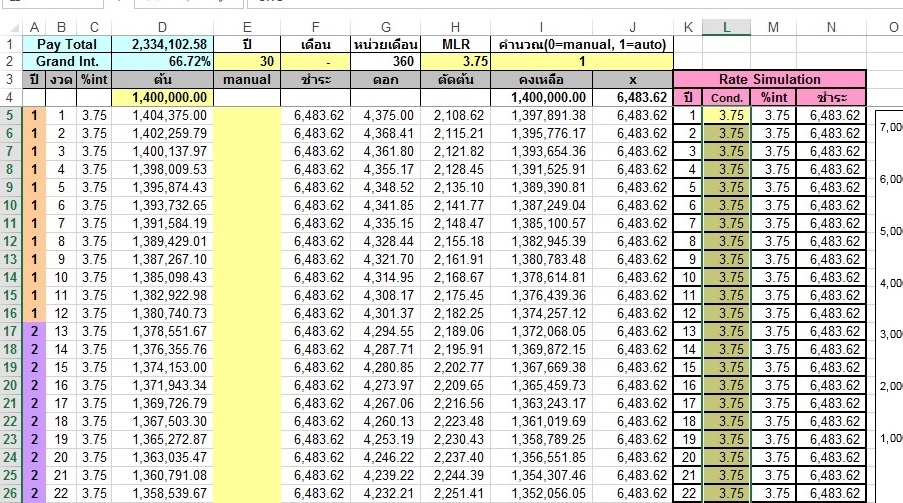
Task: Select the years input cell showing 30
Action: click(246, 62)
